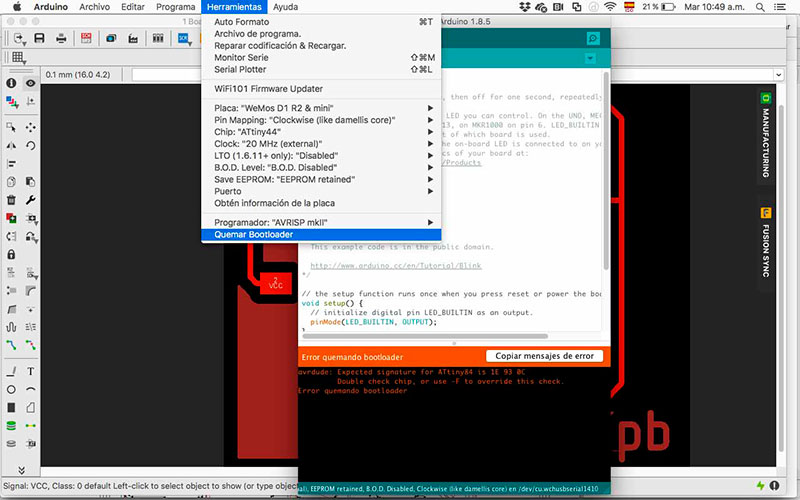Open Layer settings icon in Eagle
This screenshot has width=800, height=500.
12,102
